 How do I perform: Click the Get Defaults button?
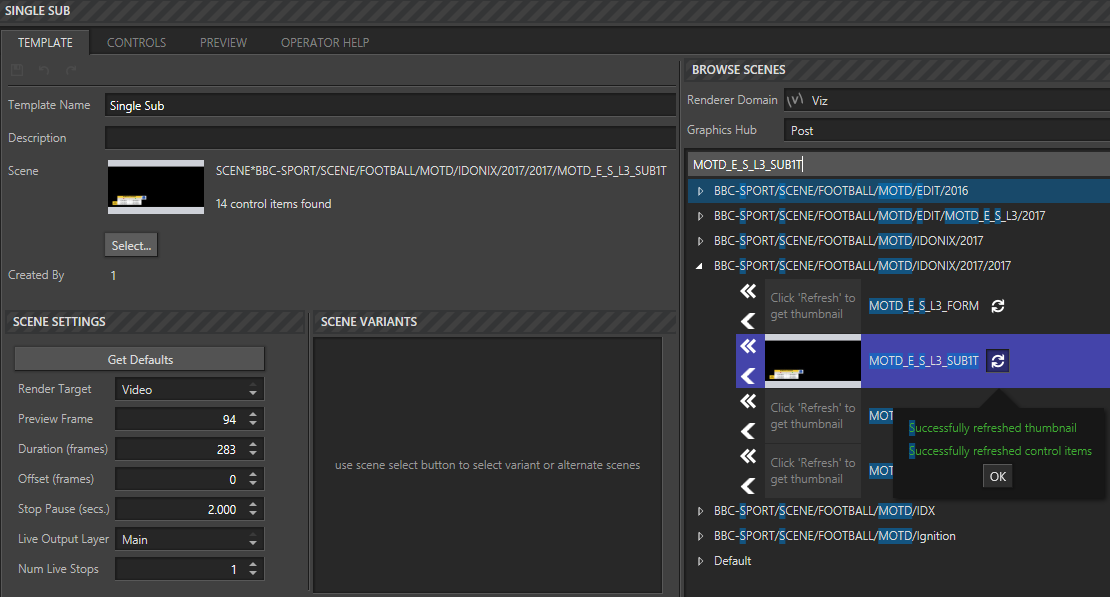(x=139, y=359)
